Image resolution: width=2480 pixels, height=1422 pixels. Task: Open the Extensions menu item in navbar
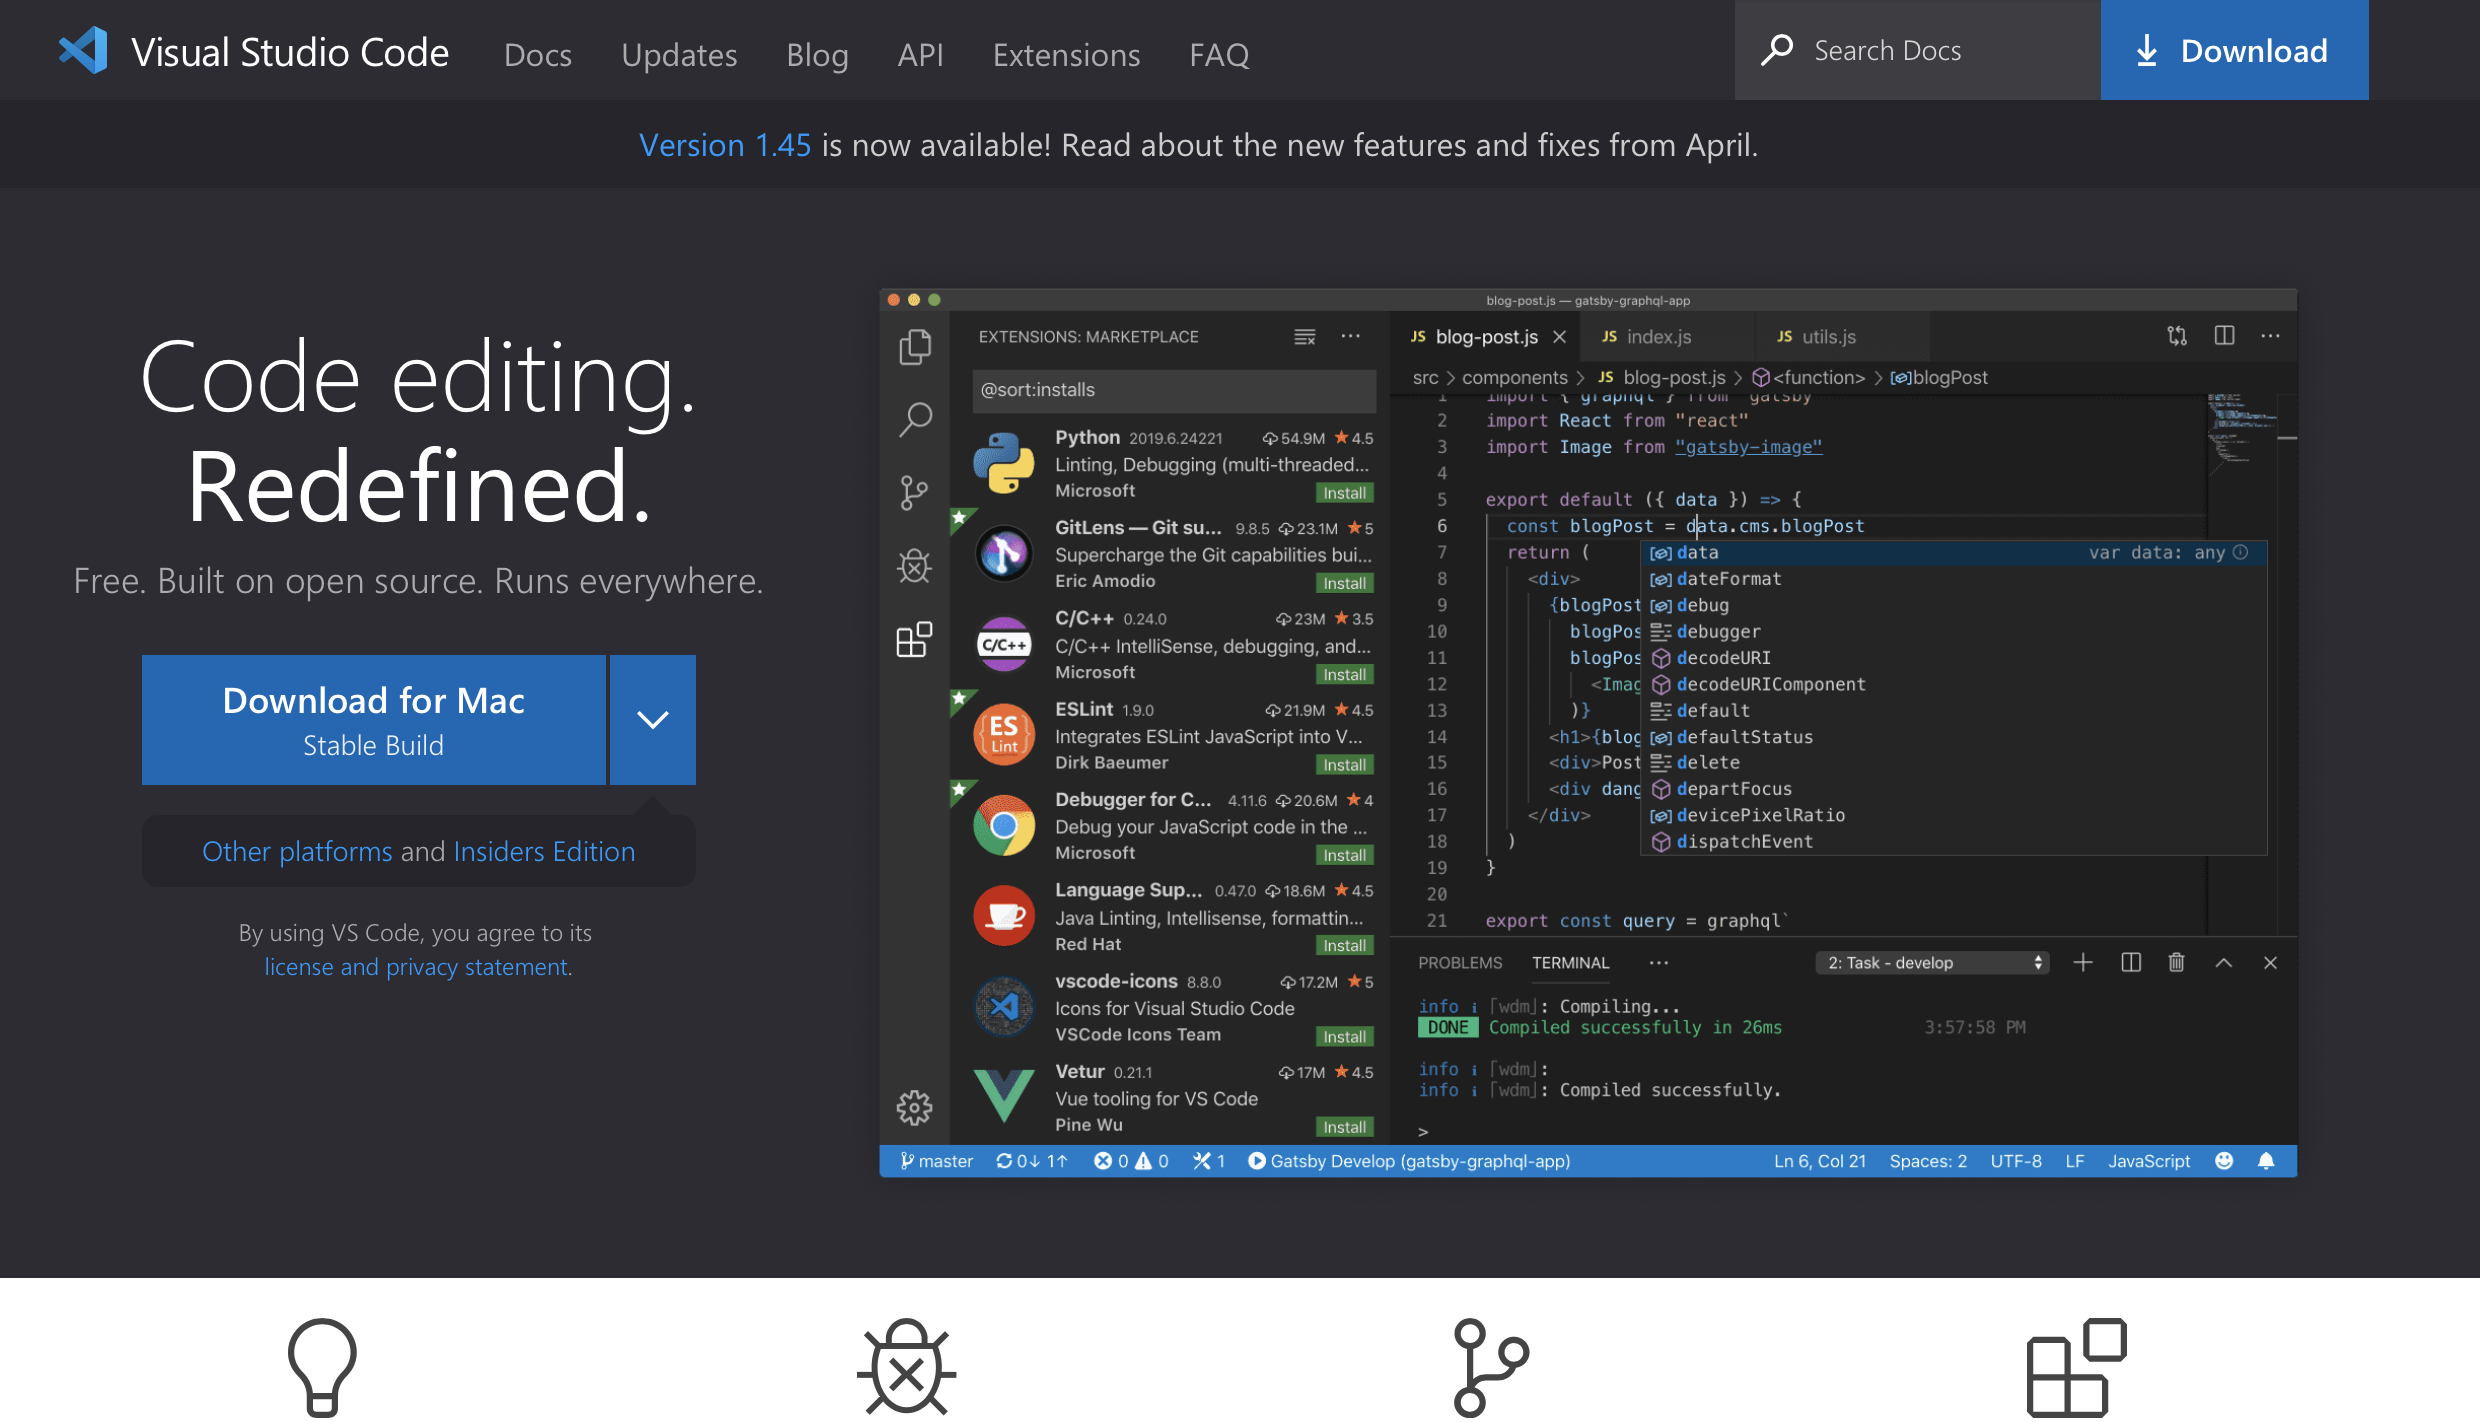(x=1066, y=54)
